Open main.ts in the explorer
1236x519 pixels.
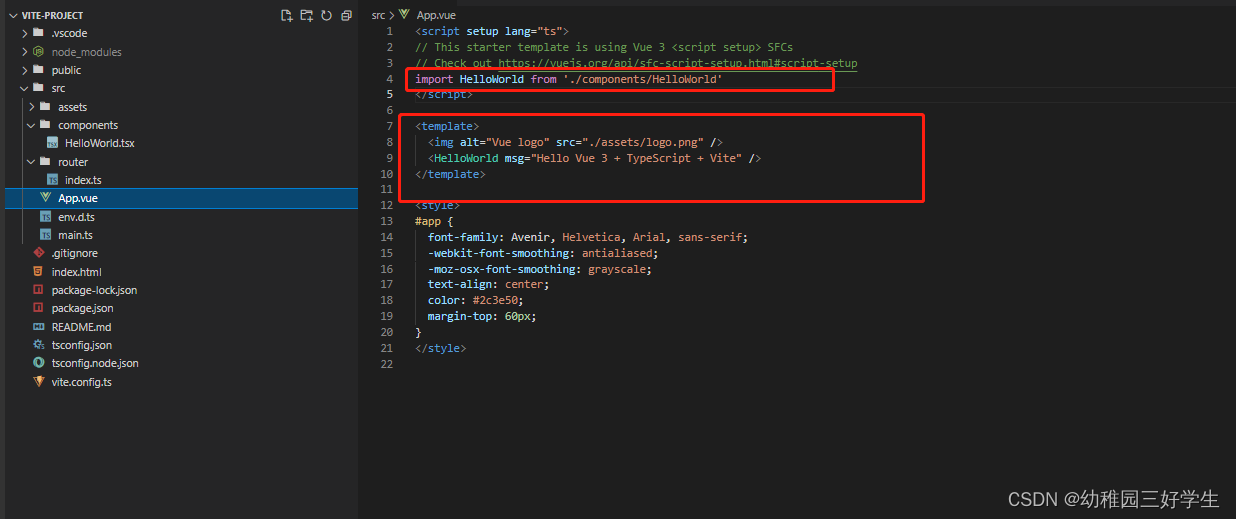75,235
